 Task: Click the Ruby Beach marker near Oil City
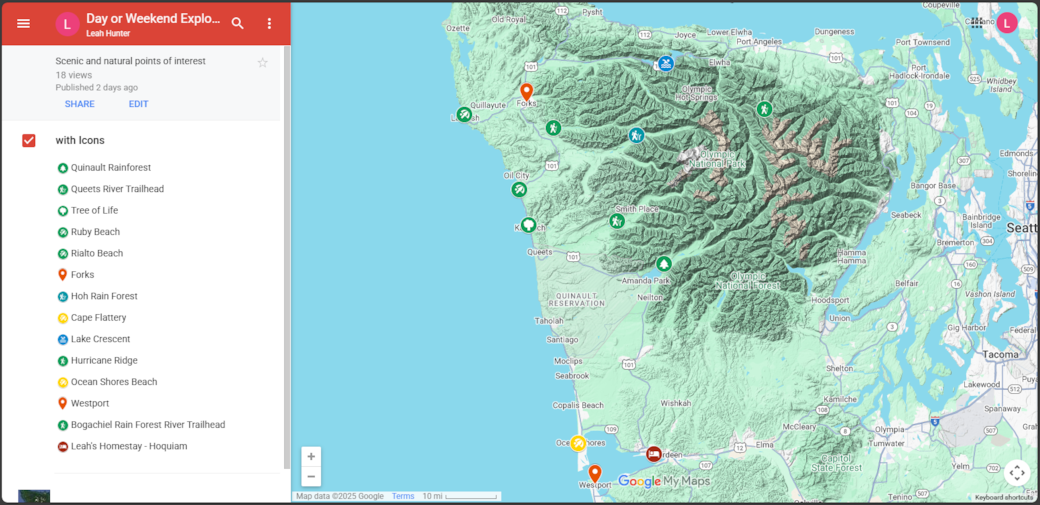519,190
